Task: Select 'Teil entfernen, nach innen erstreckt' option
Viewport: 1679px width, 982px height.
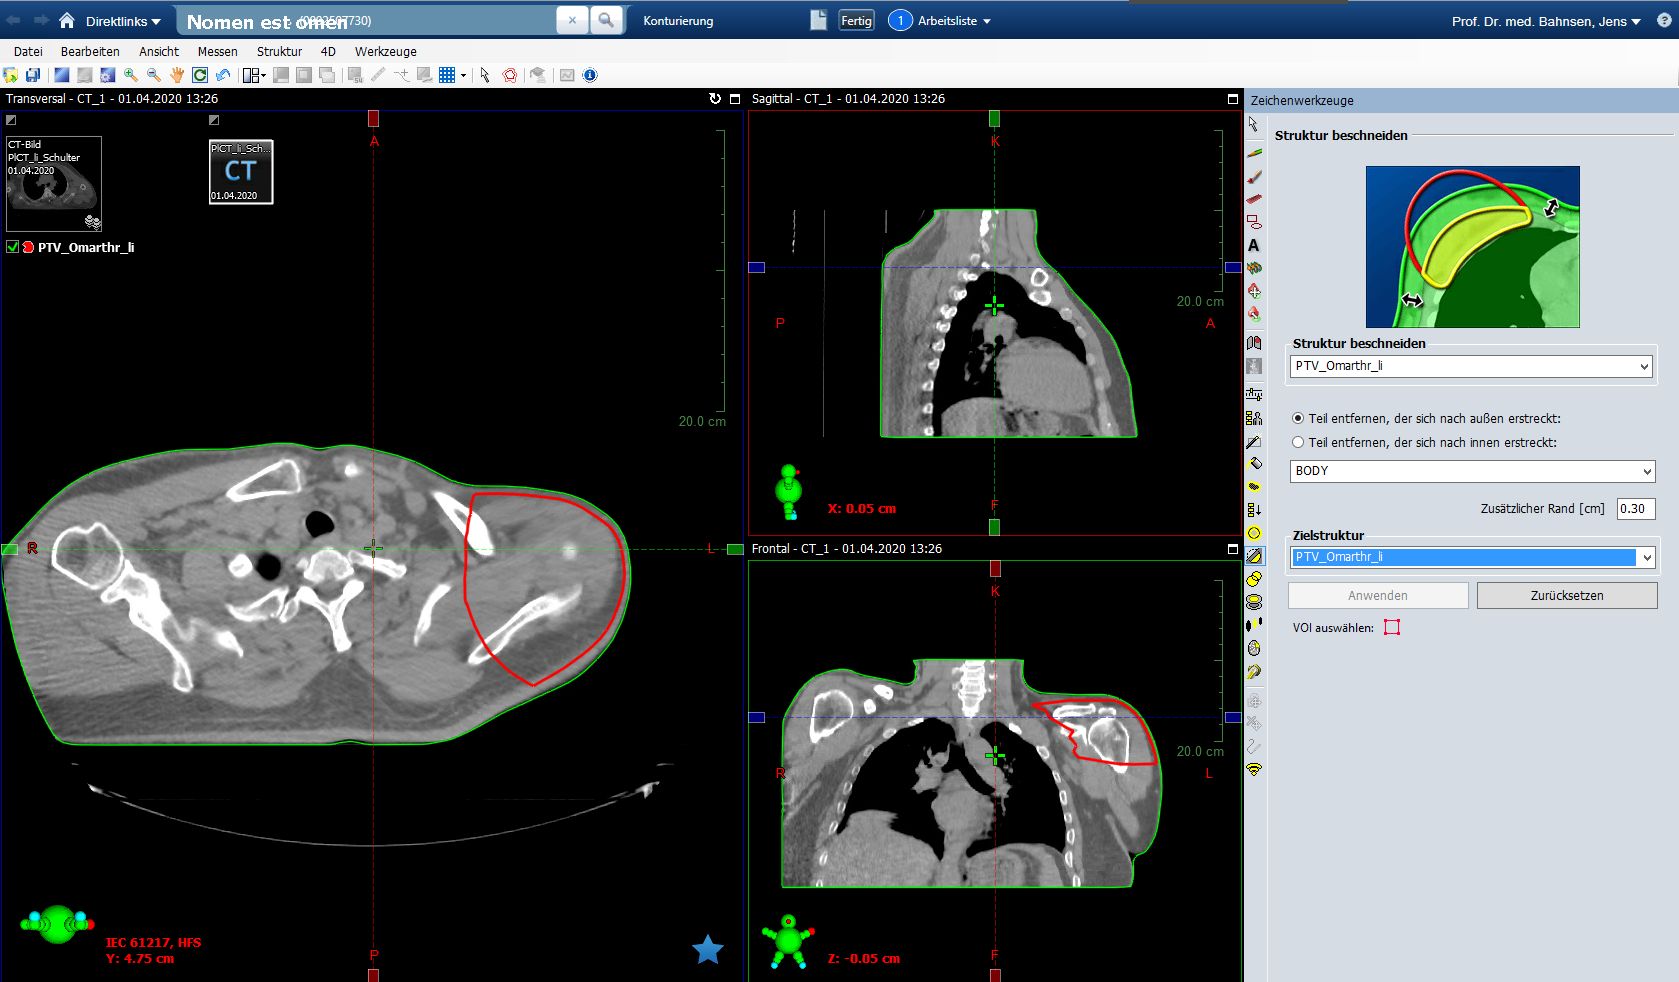Action: coord(1298,442)
